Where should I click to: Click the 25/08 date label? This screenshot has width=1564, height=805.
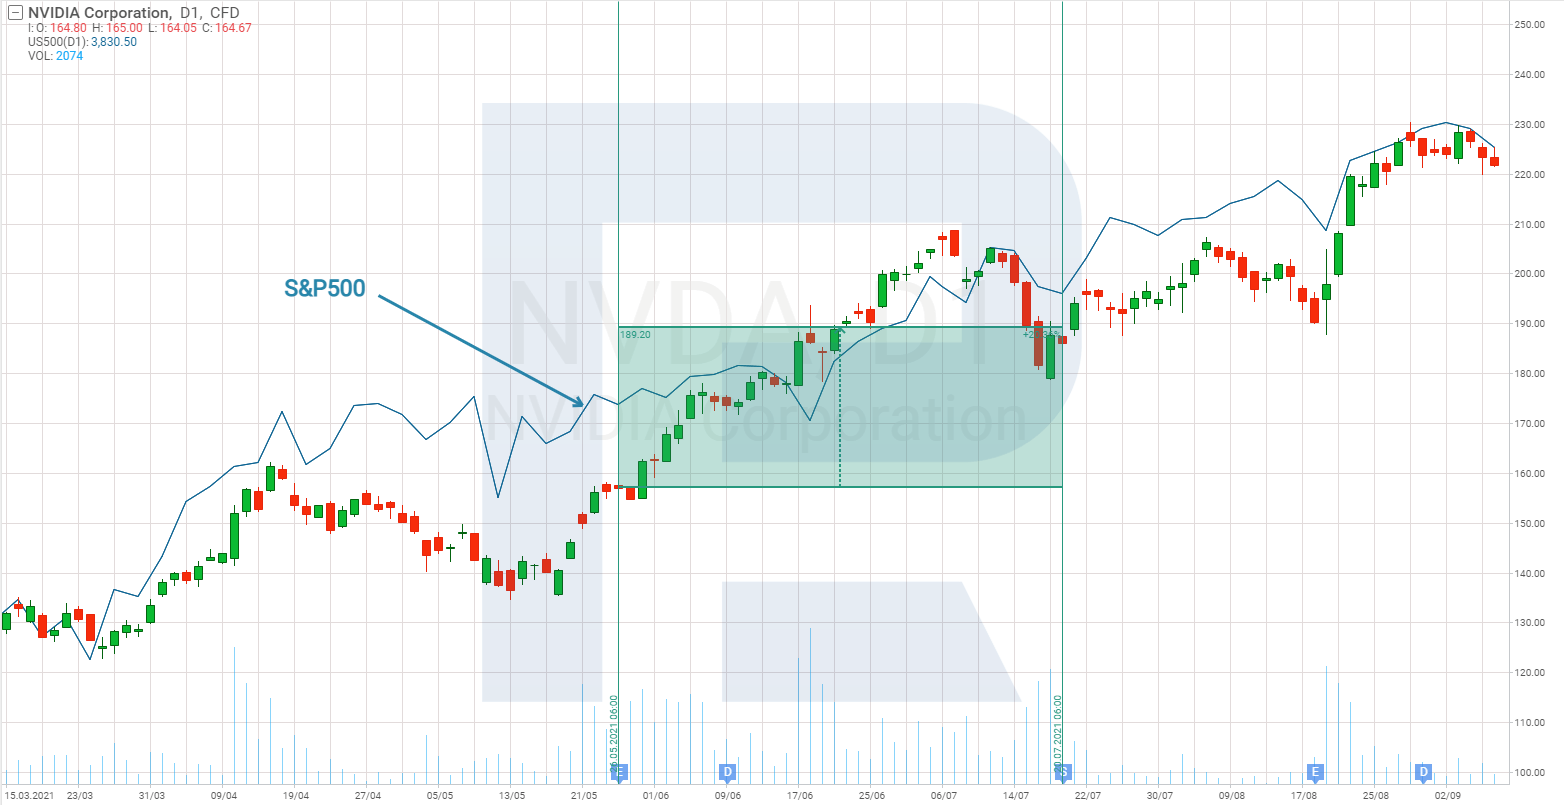[x=1376, y=796]
